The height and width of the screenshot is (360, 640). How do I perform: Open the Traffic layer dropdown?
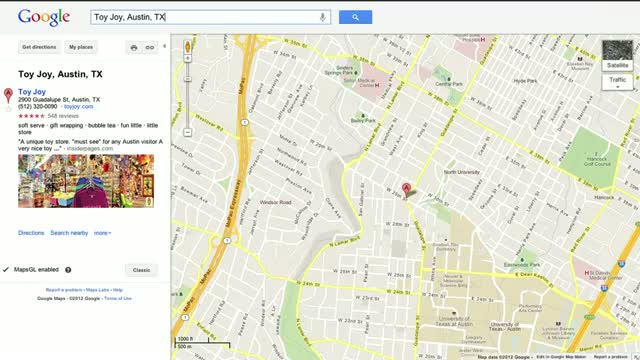click(x=618, y=82)
